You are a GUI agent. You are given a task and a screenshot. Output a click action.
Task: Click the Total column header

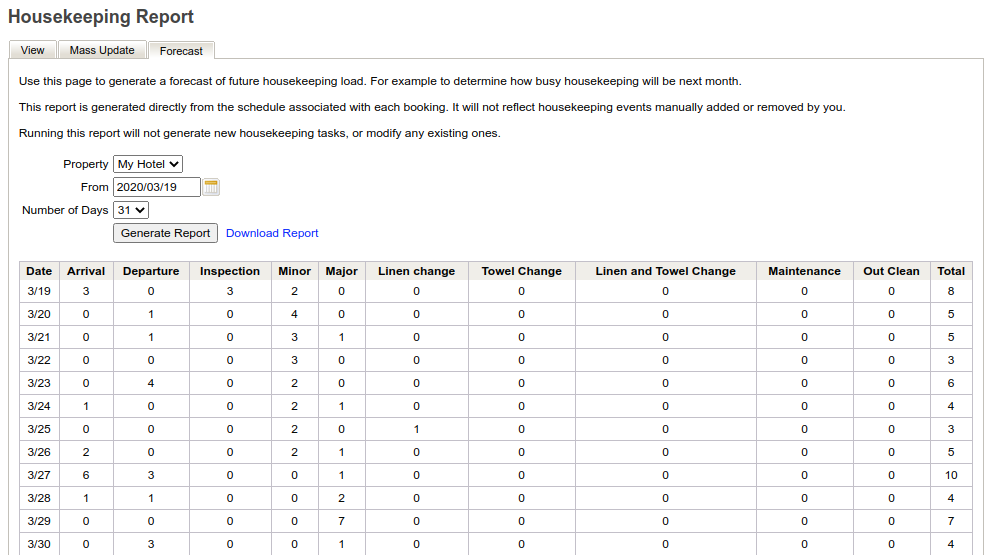(951, 271)
